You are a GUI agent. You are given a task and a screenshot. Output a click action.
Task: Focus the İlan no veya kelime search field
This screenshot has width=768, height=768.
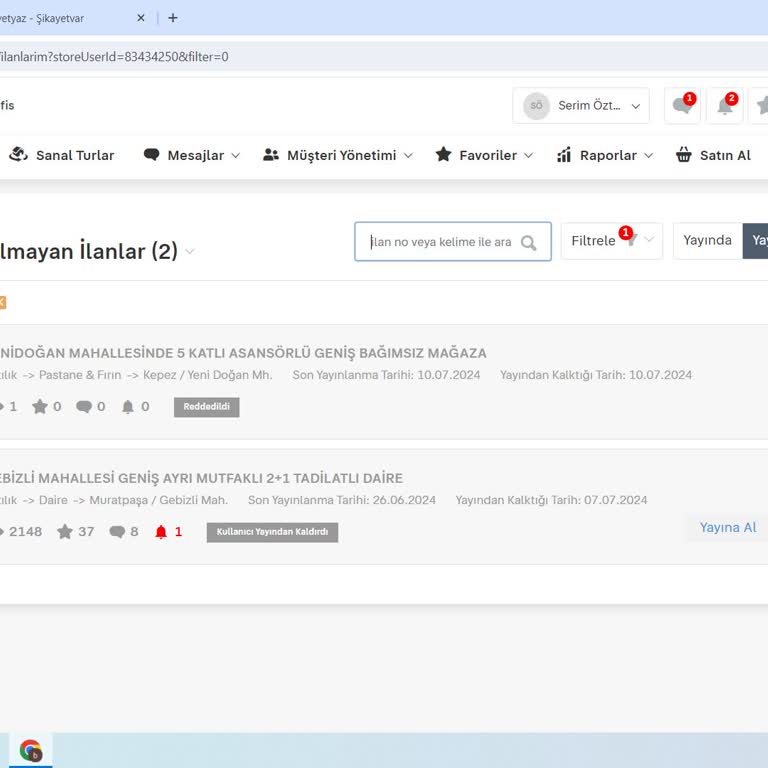click(453, 241)
